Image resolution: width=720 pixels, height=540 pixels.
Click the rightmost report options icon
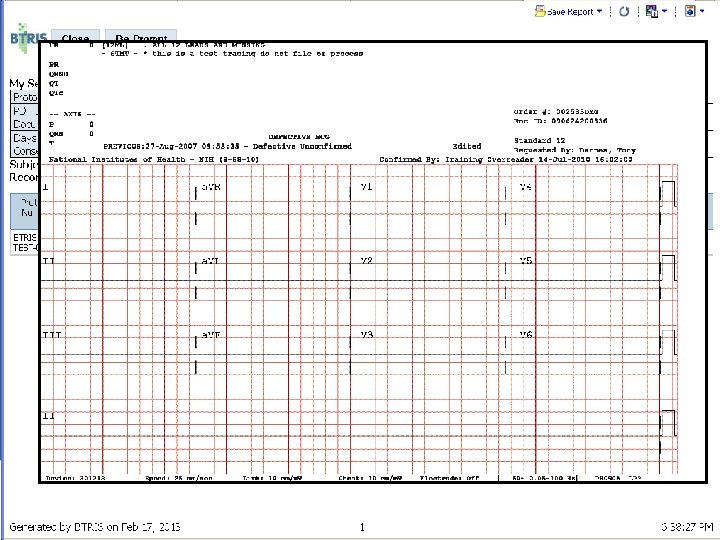(x=690, y=11)
